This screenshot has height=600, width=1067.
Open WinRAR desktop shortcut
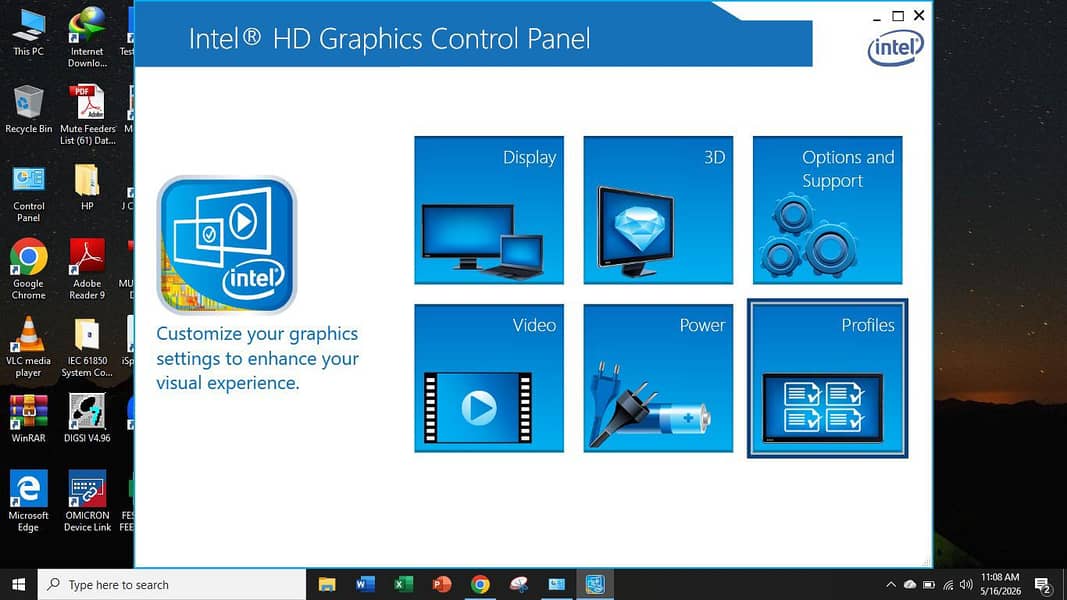pos(29,418)
